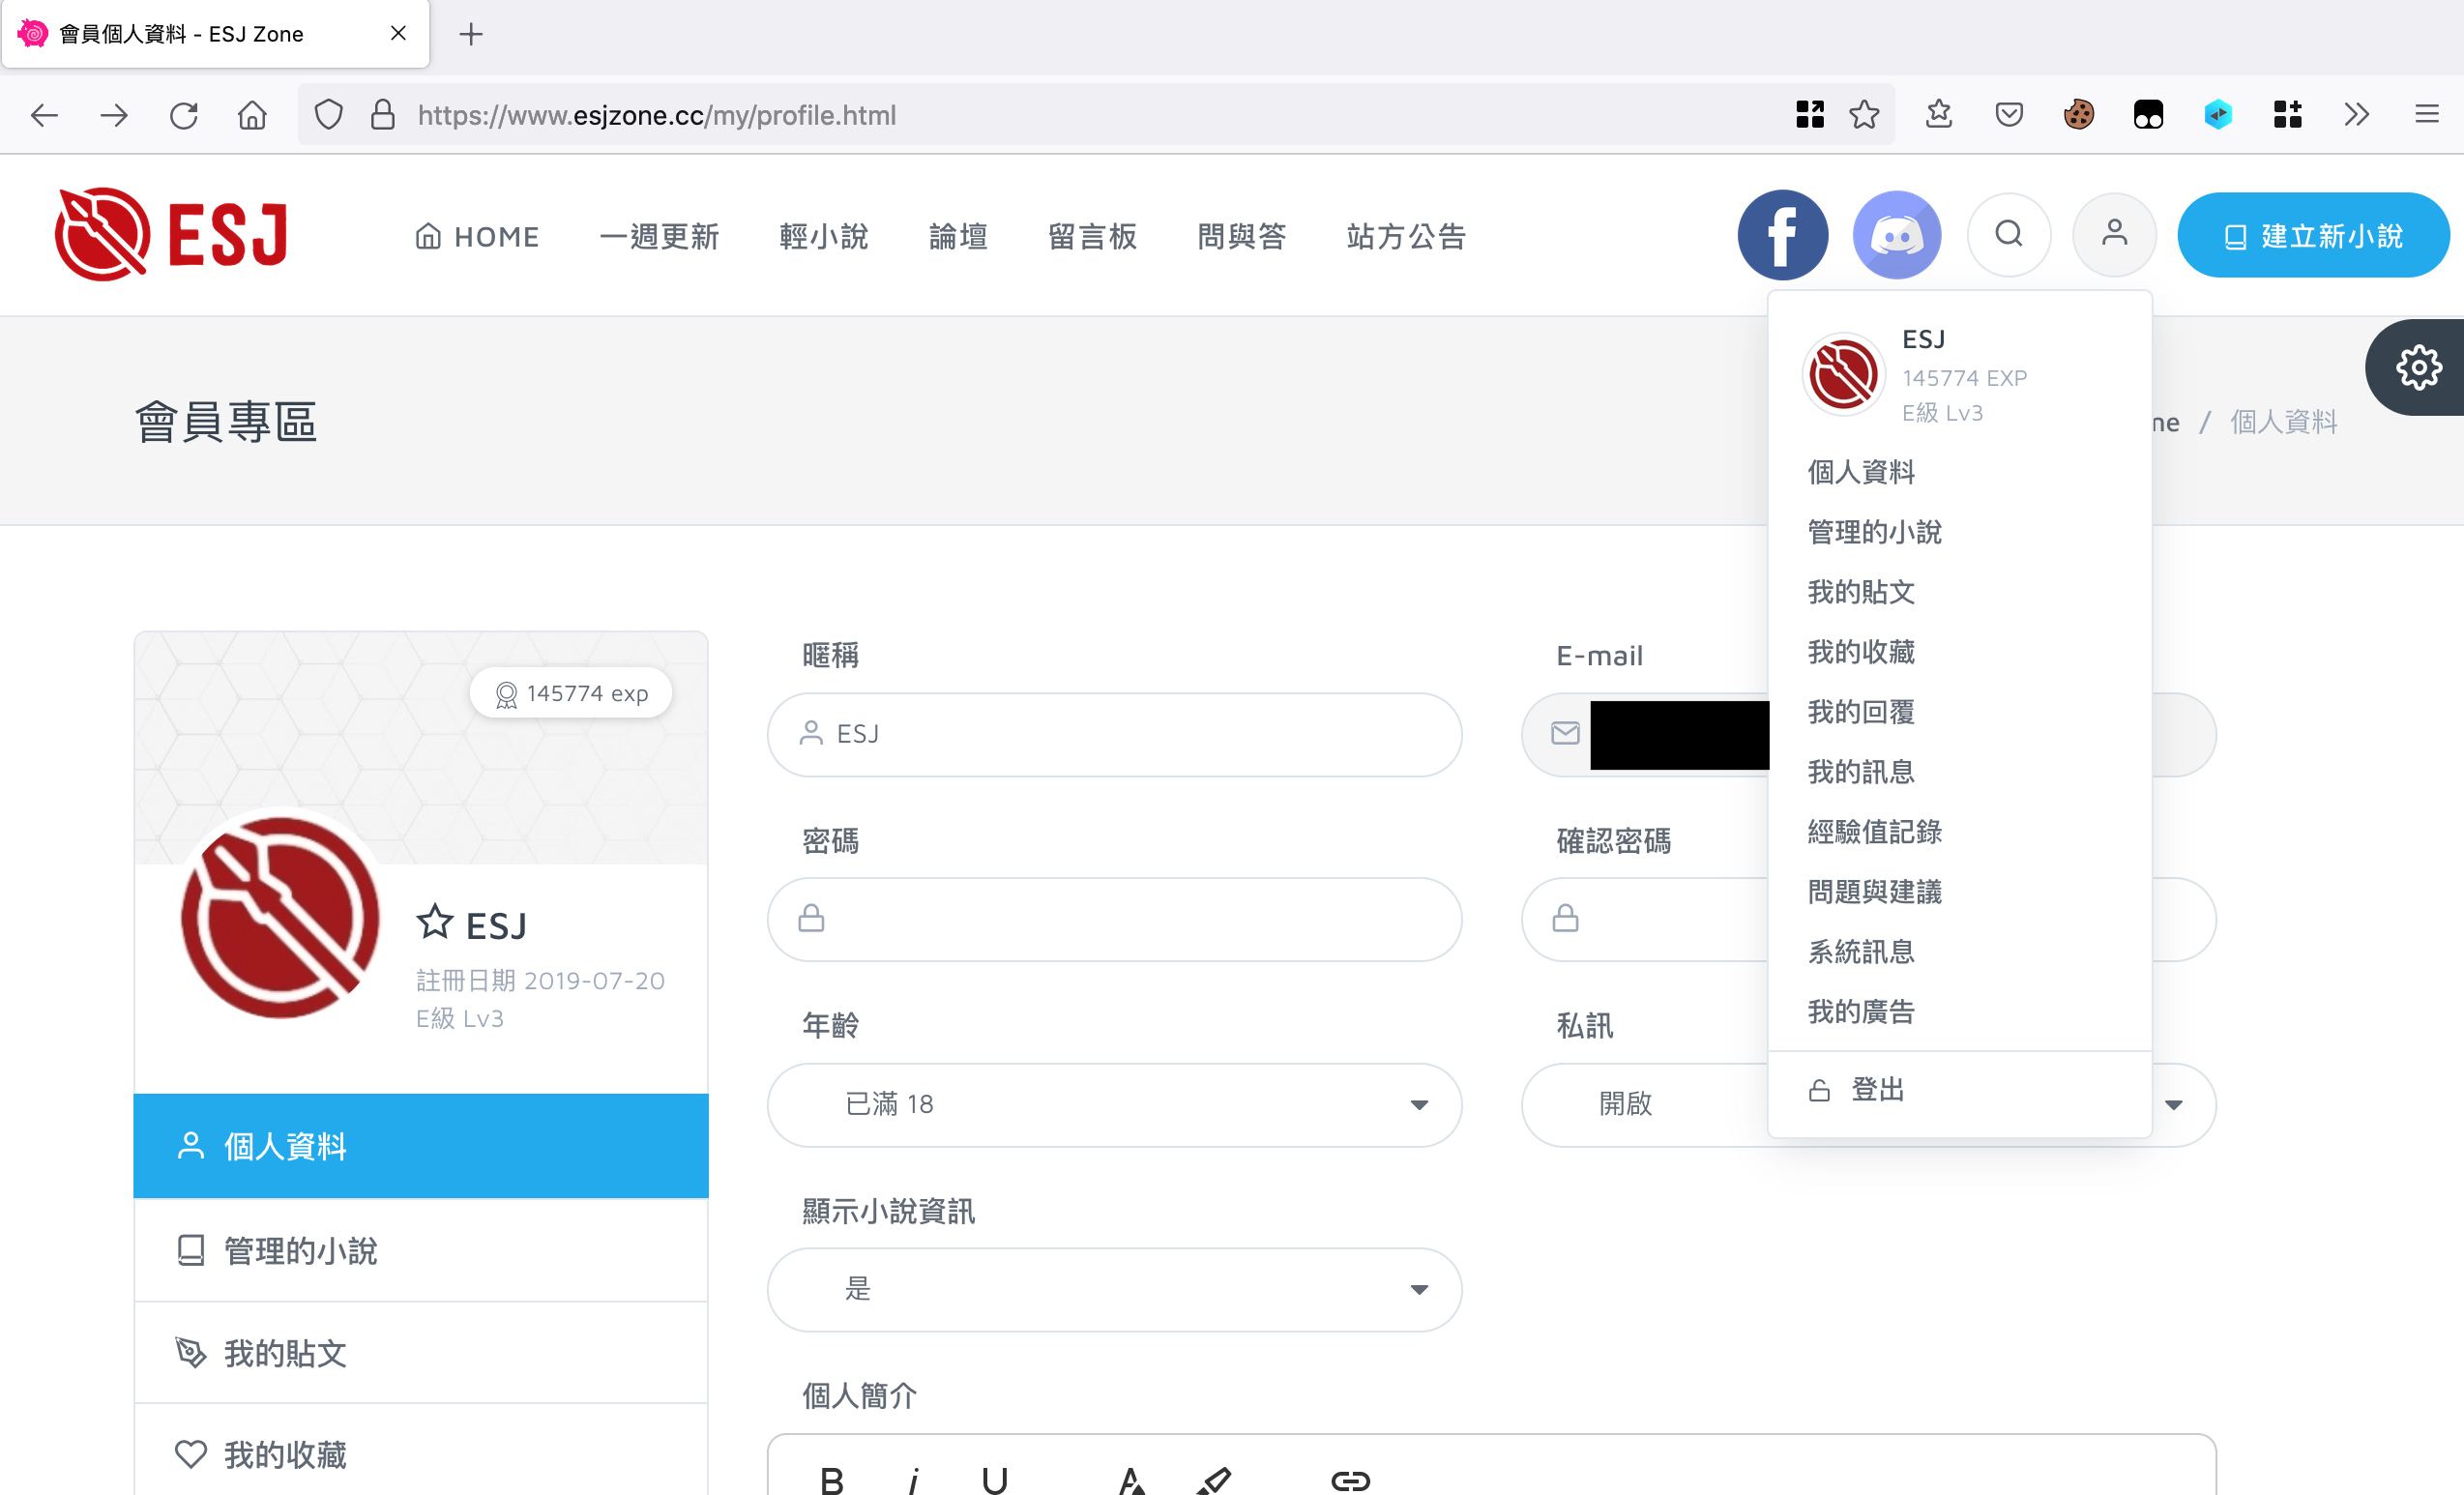Screen dimensions: 2464x1495
Task: Go to HOME in navigation bar
Action: [477, 236]
